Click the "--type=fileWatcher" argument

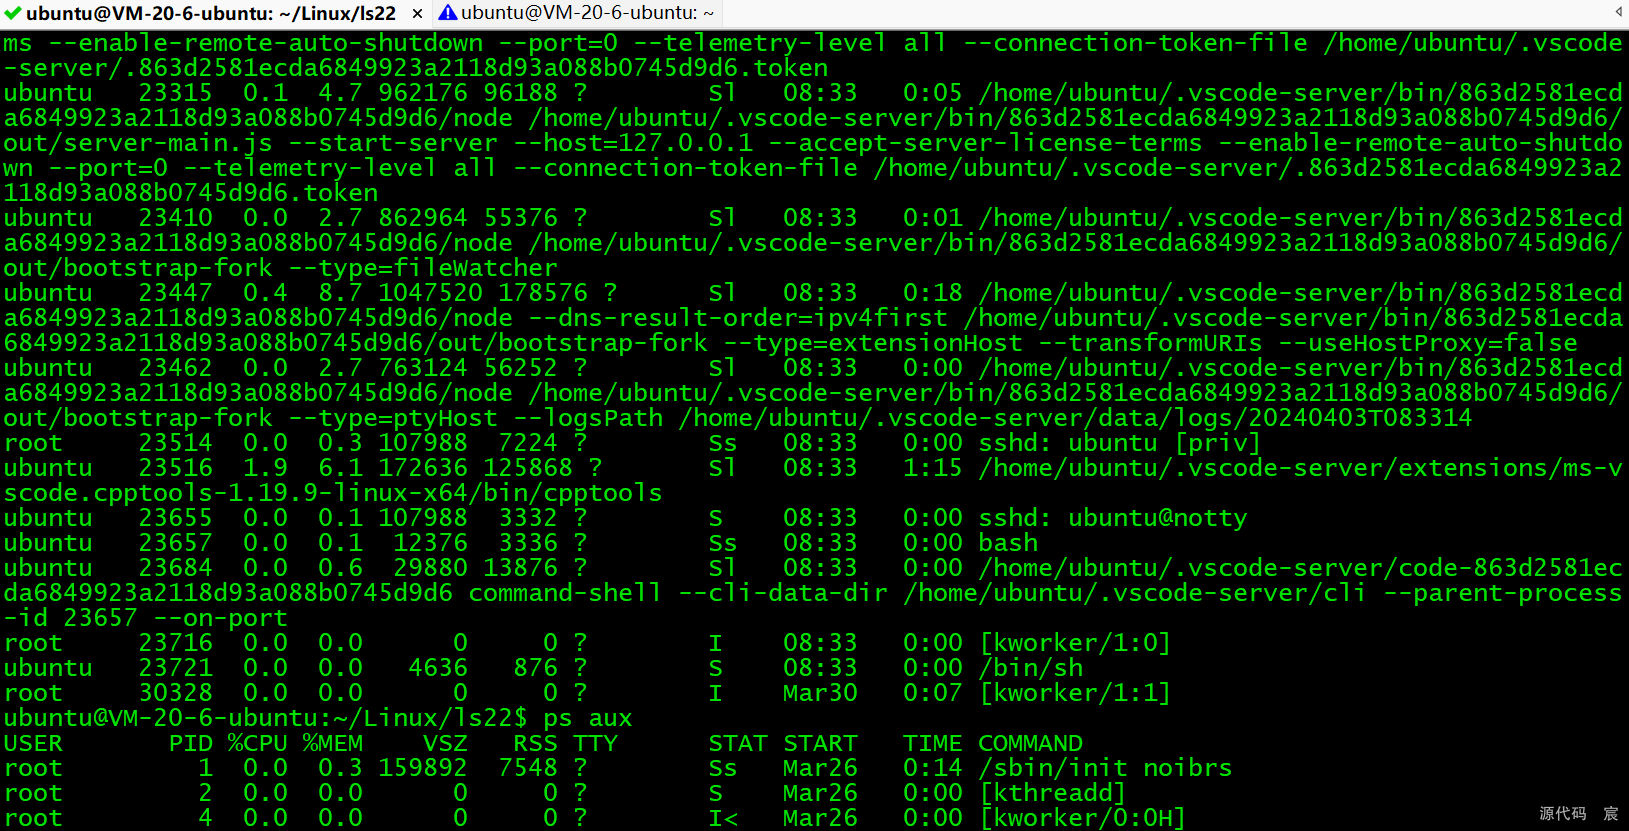click(423, 268)
